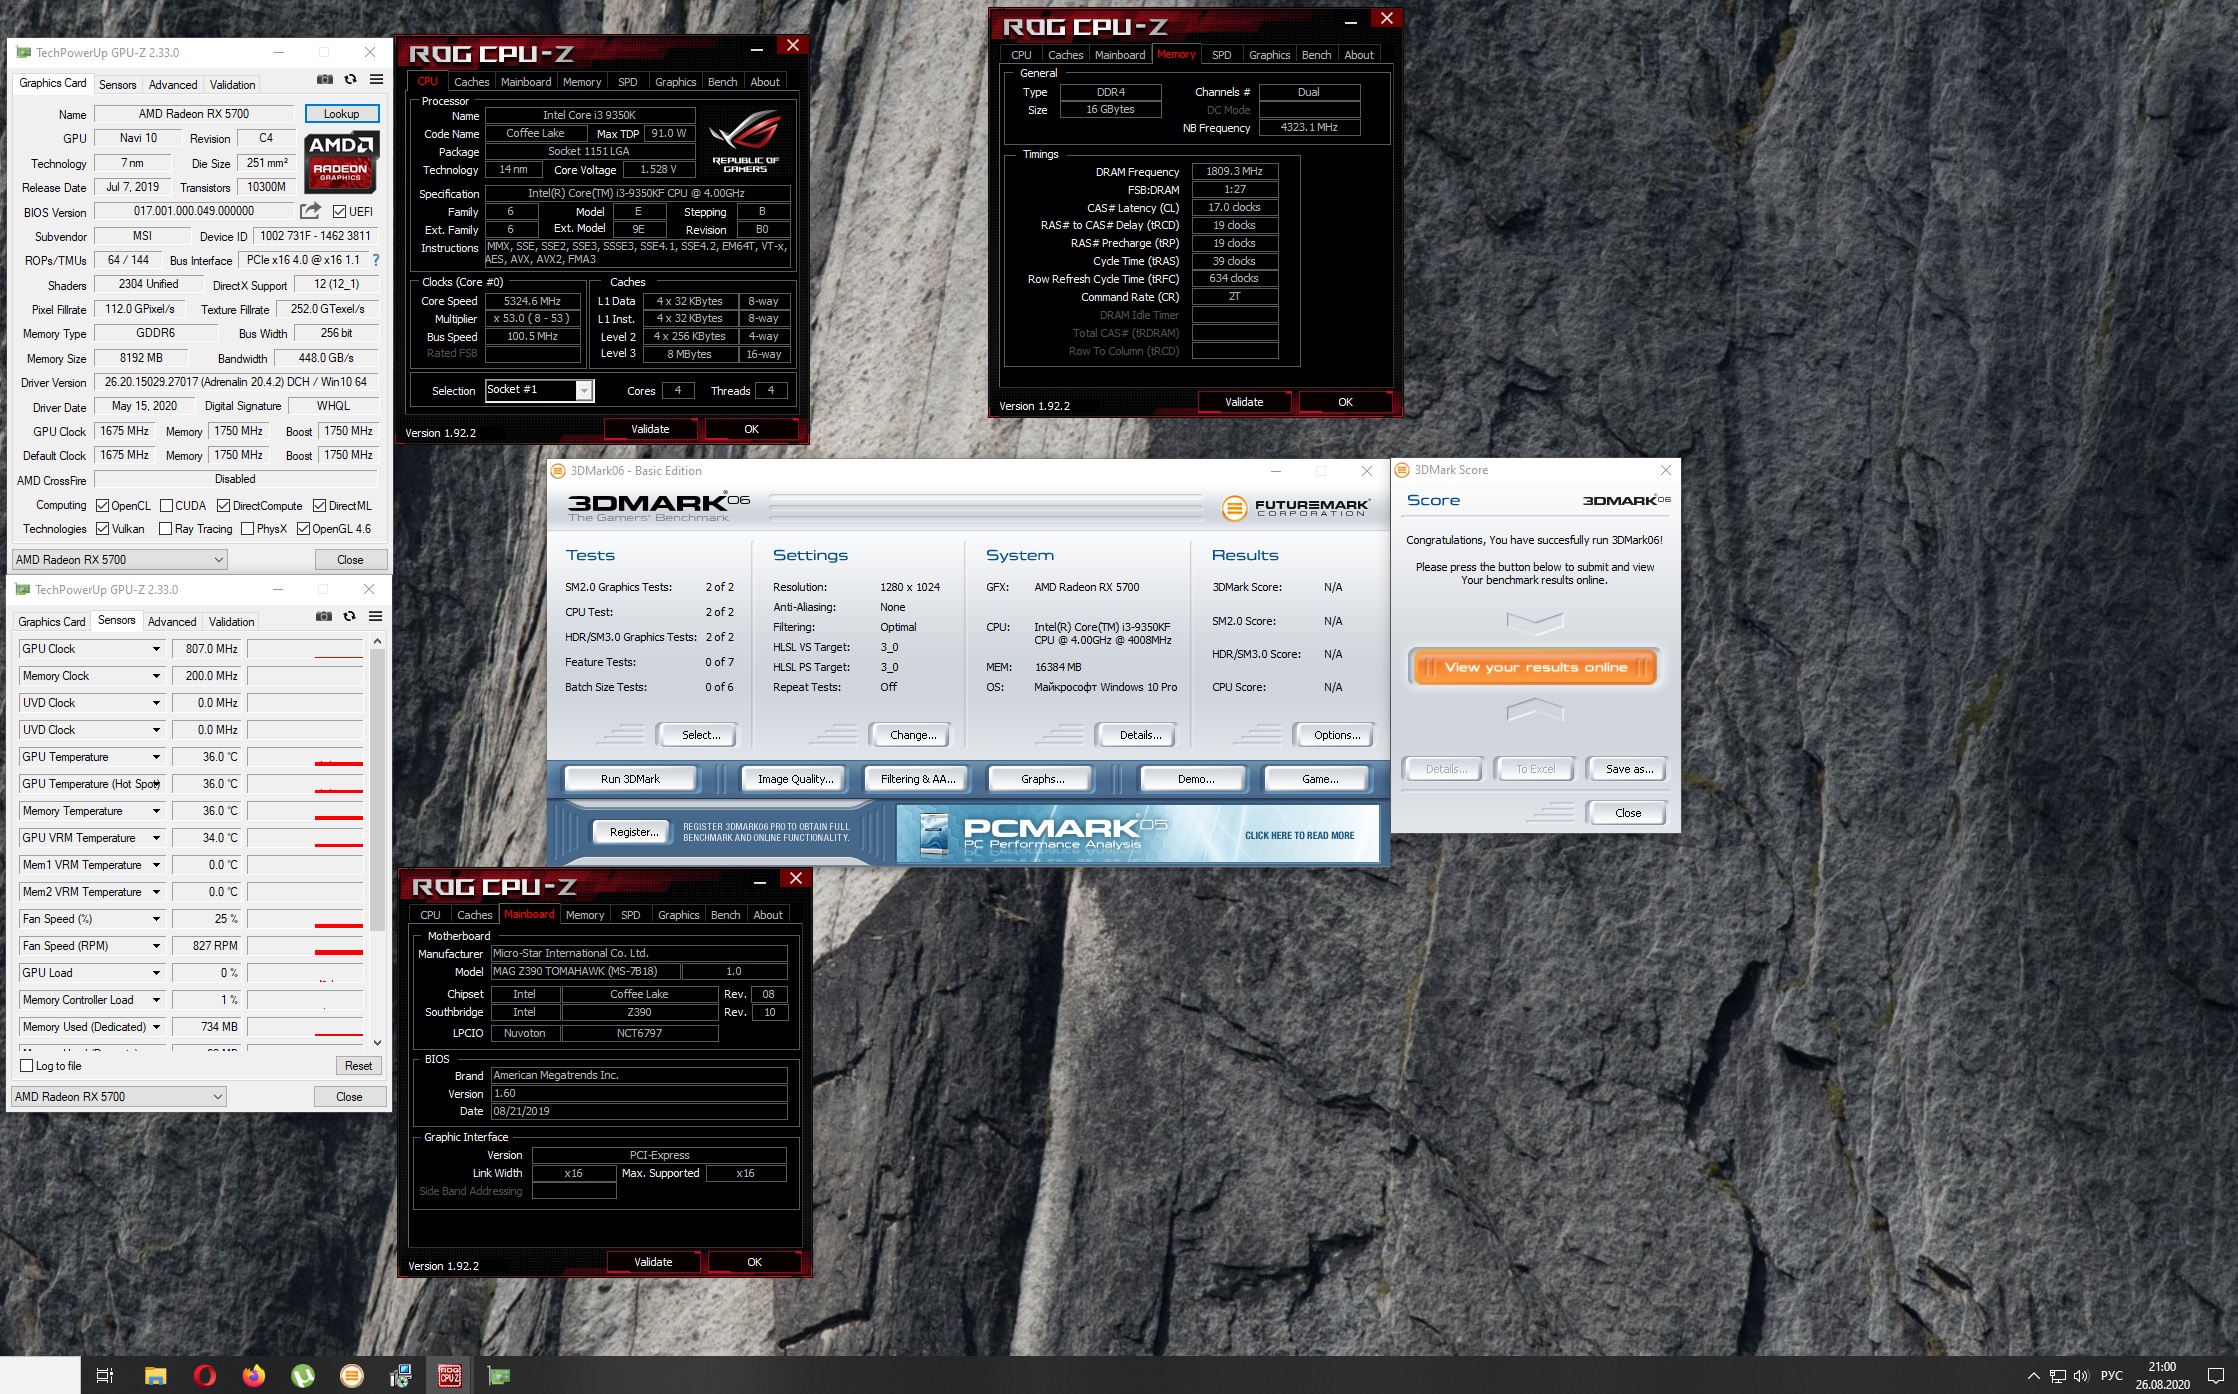Open volume control in system tray
This screenshot has height=1394, width=2238.
[2081, 1376]
